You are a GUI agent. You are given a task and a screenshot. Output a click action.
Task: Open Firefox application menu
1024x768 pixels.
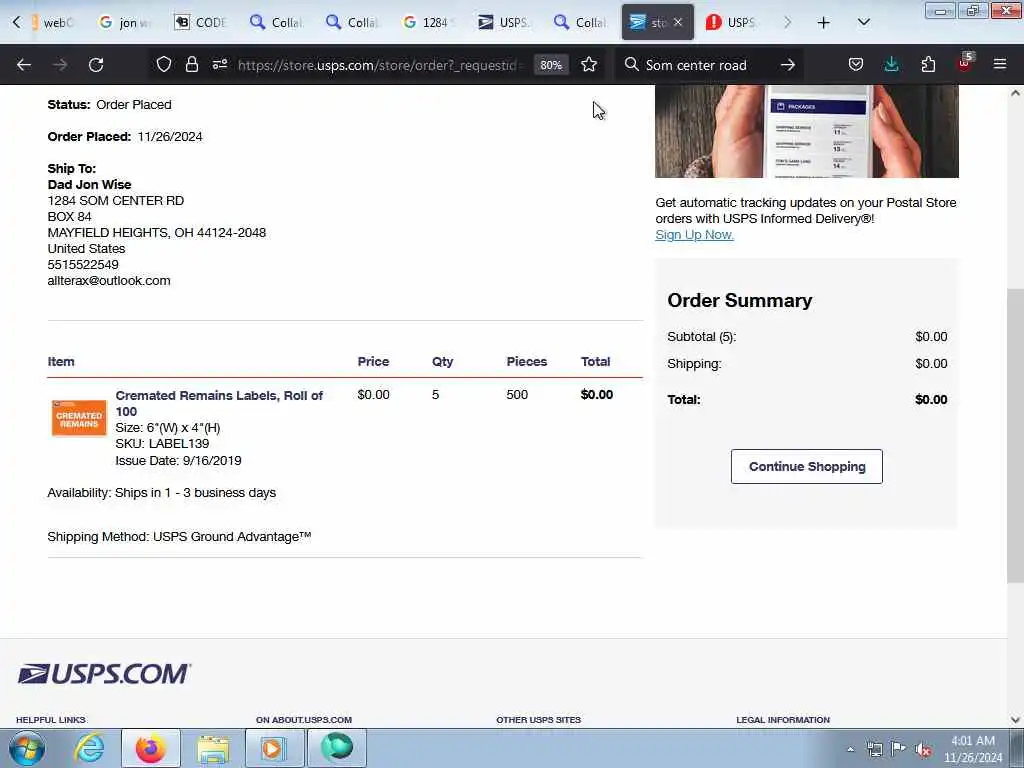(x=1000, y=64)
